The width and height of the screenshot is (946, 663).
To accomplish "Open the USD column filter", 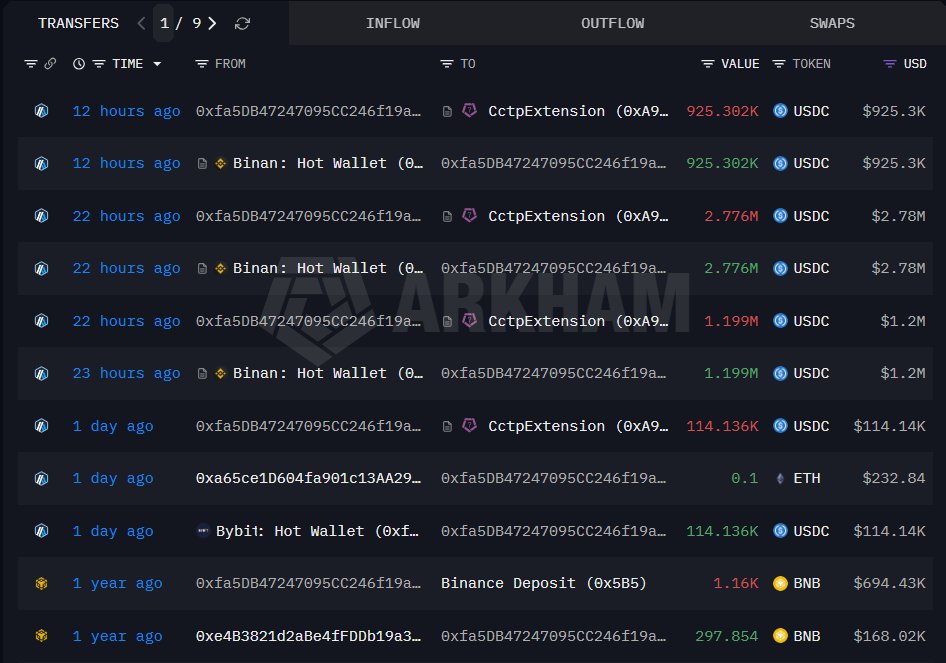I will click(890, 64).
